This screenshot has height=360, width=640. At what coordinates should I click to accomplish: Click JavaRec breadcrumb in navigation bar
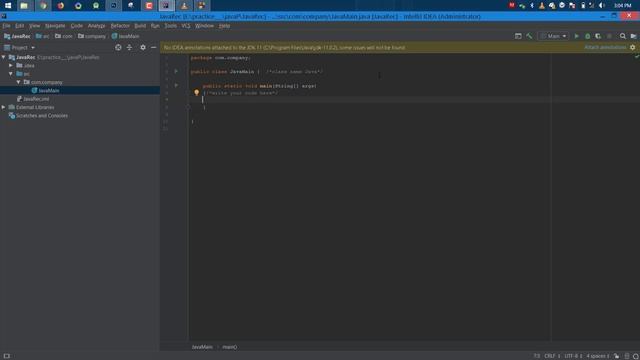tap(17, 36)
